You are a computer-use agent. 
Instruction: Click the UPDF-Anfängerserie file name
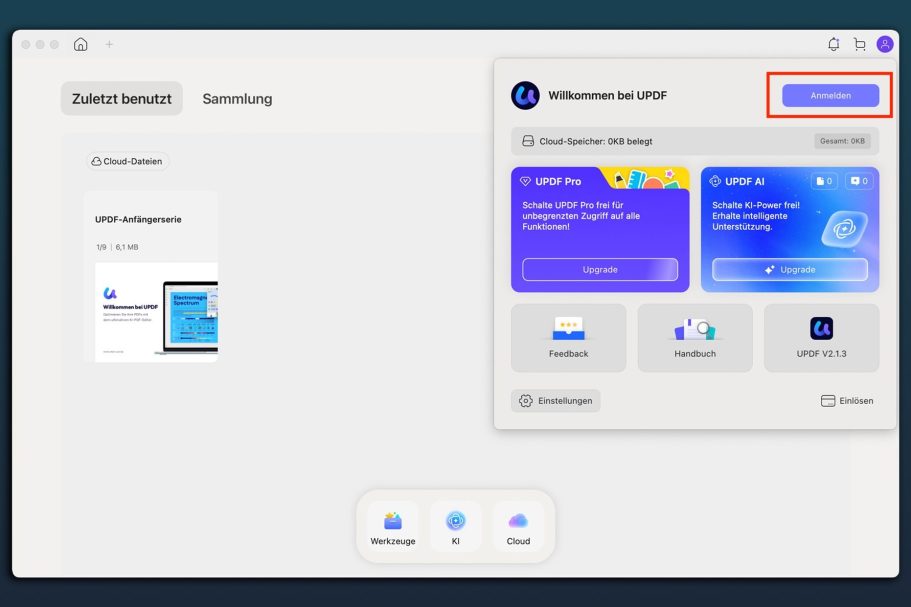point(138,220)
